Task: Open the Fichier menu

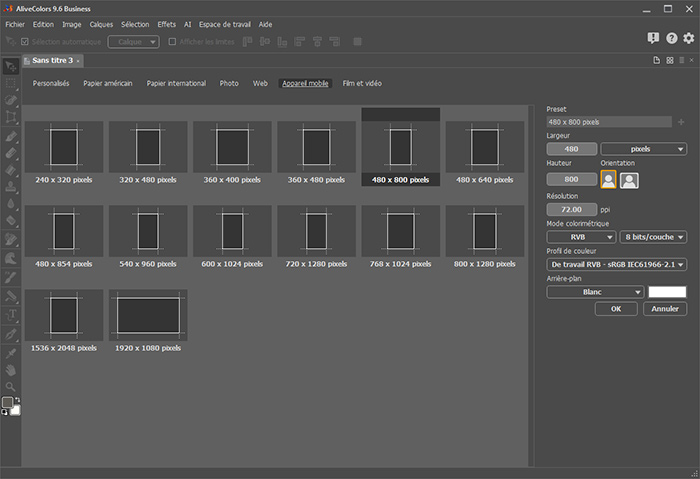Action: [x=15, y=25]
